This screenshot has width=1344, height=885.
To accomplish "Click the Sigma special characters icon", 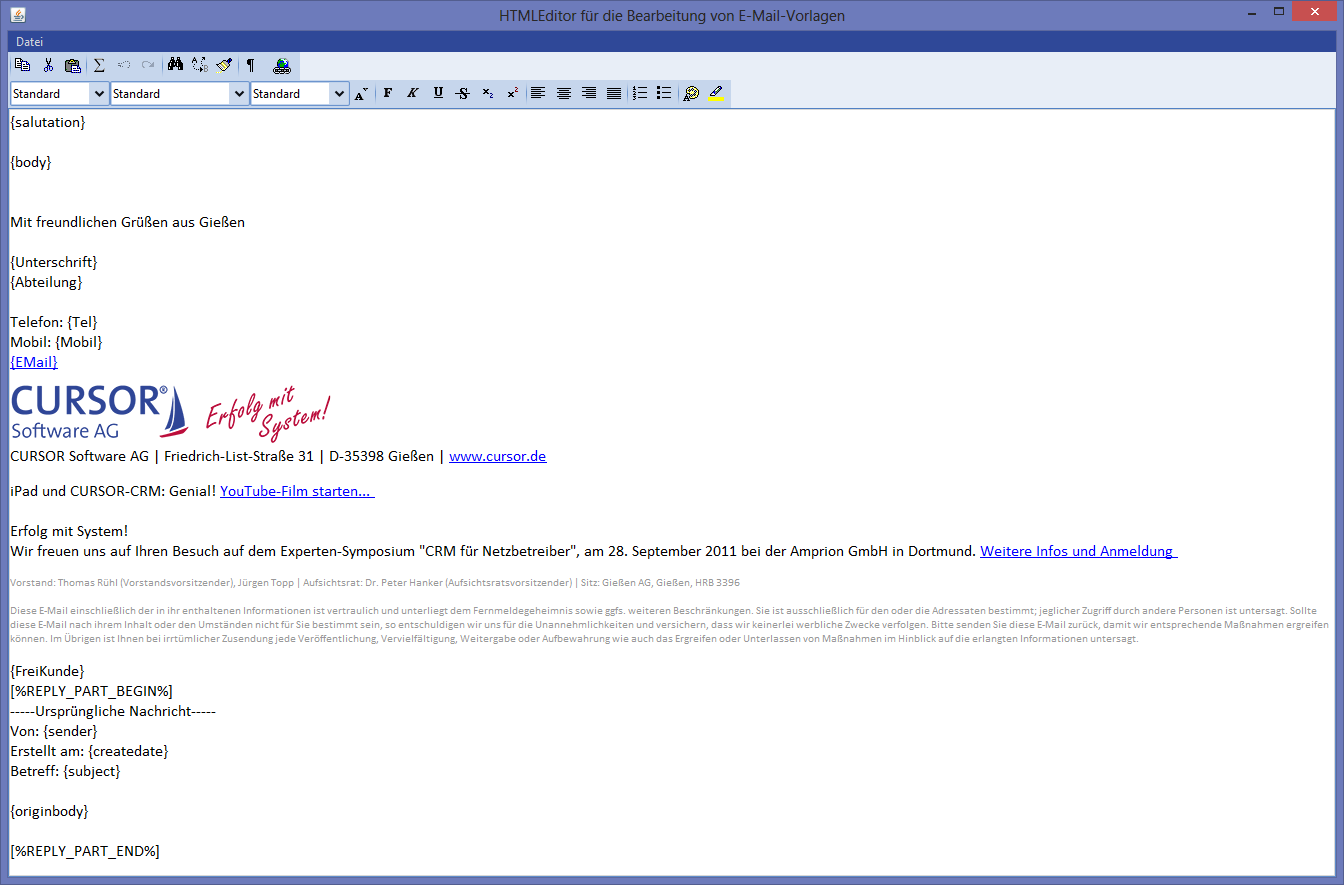I will pos(99,66).
